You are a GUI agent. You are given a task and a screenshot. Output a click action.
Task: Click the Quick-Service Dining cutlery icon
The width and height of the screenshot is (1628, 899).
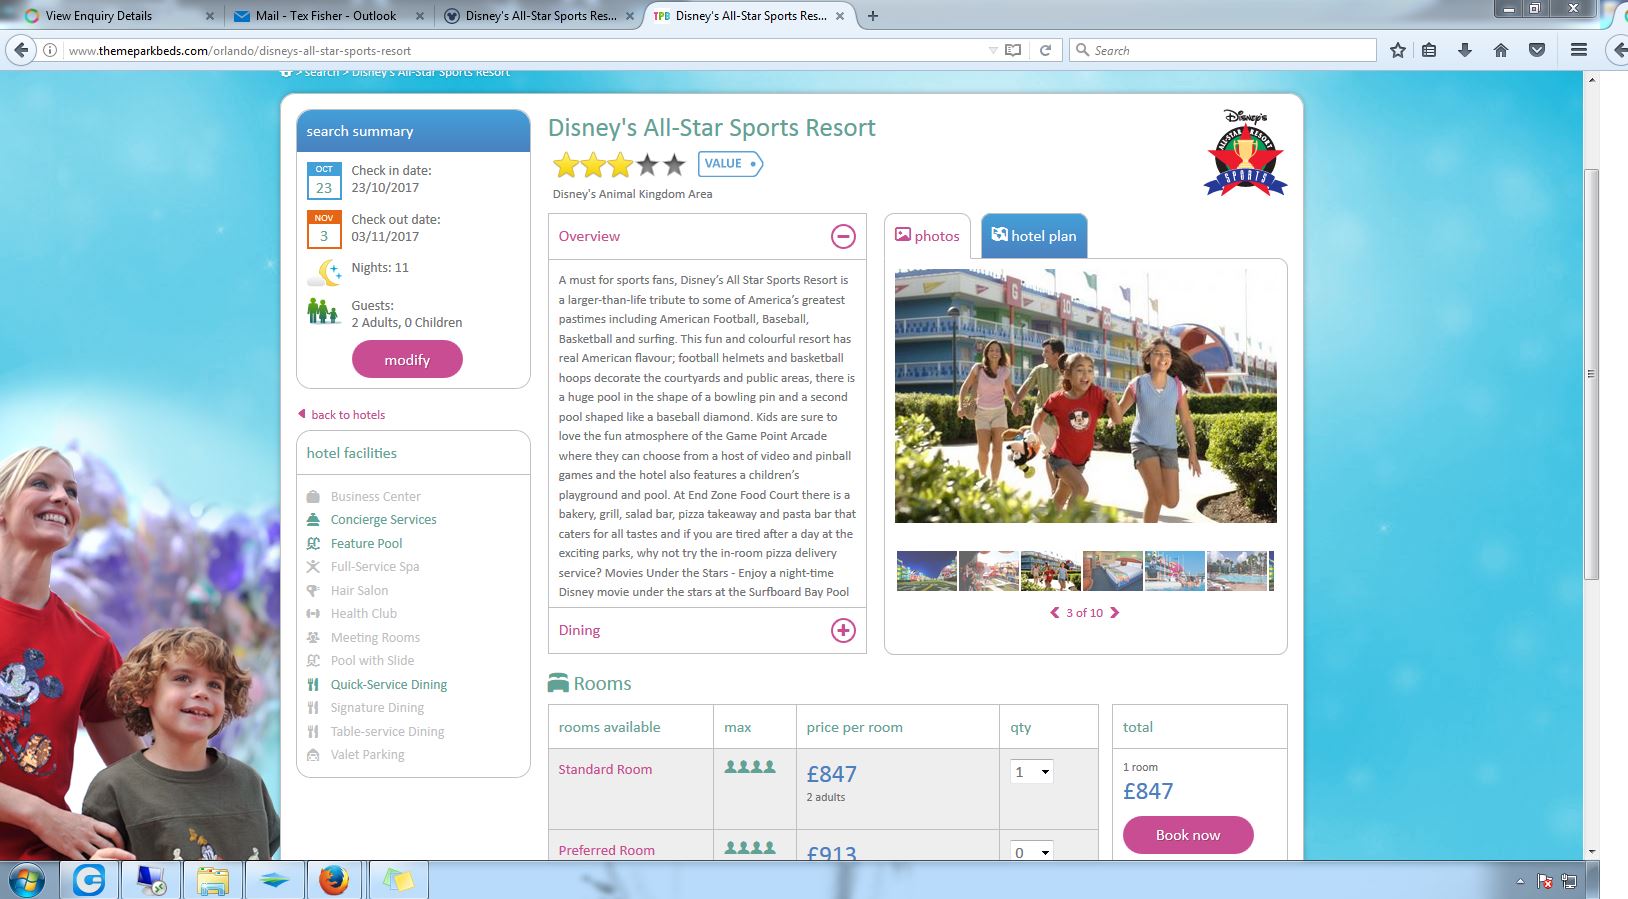tap(313, 685)
